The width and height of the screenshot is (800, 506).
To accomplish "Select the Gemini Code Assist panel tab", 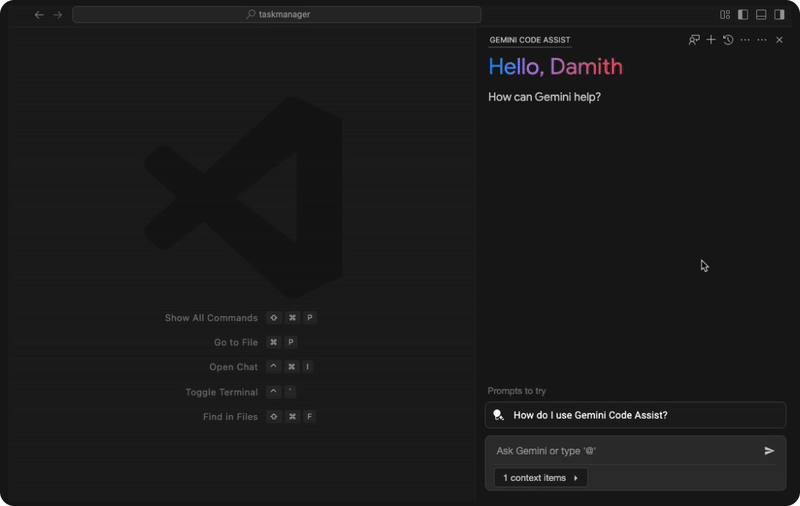I will (530, 40).
